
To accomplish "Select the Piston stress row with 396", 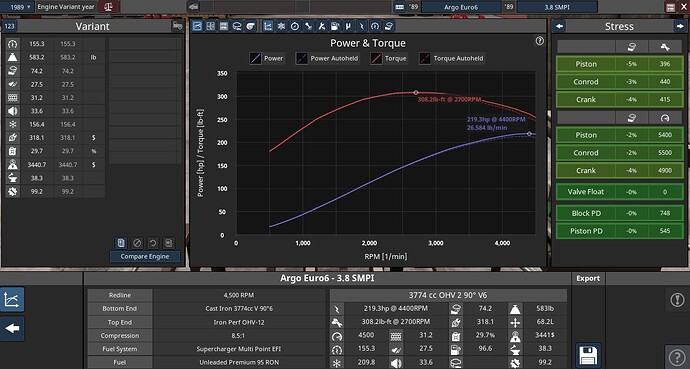I will click(620, 64).
